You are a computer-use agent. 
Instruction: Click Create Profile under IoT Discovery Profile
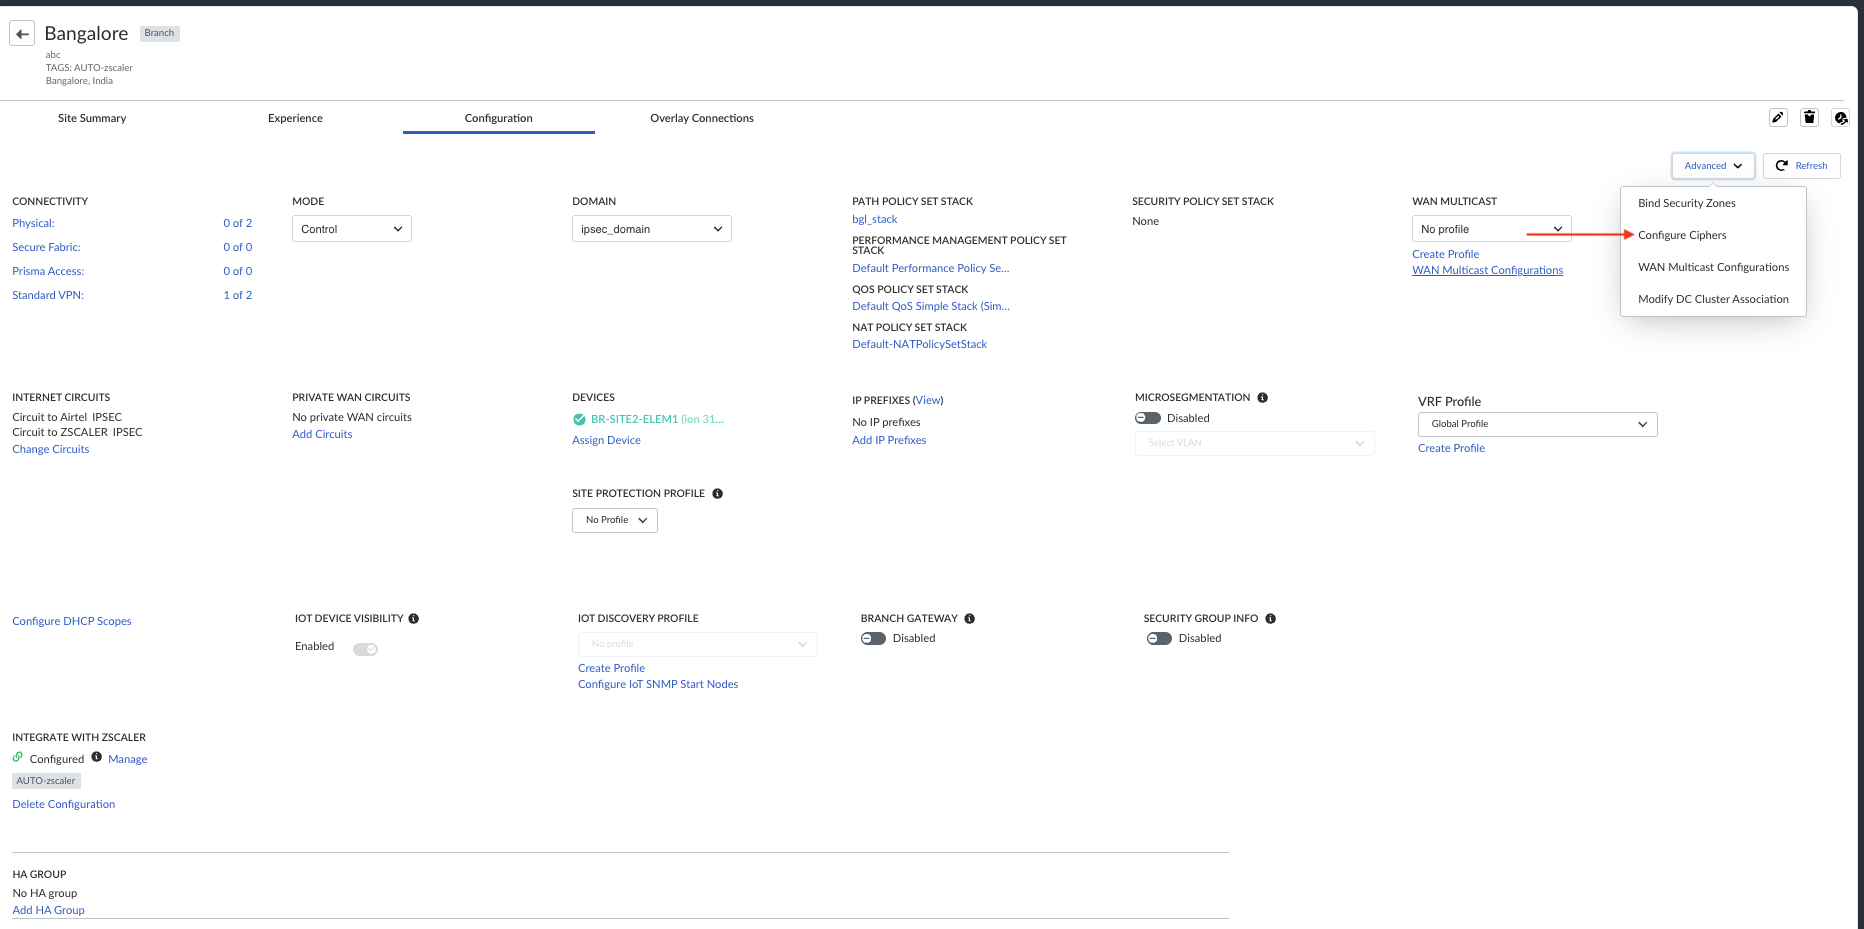coord(612,668)
